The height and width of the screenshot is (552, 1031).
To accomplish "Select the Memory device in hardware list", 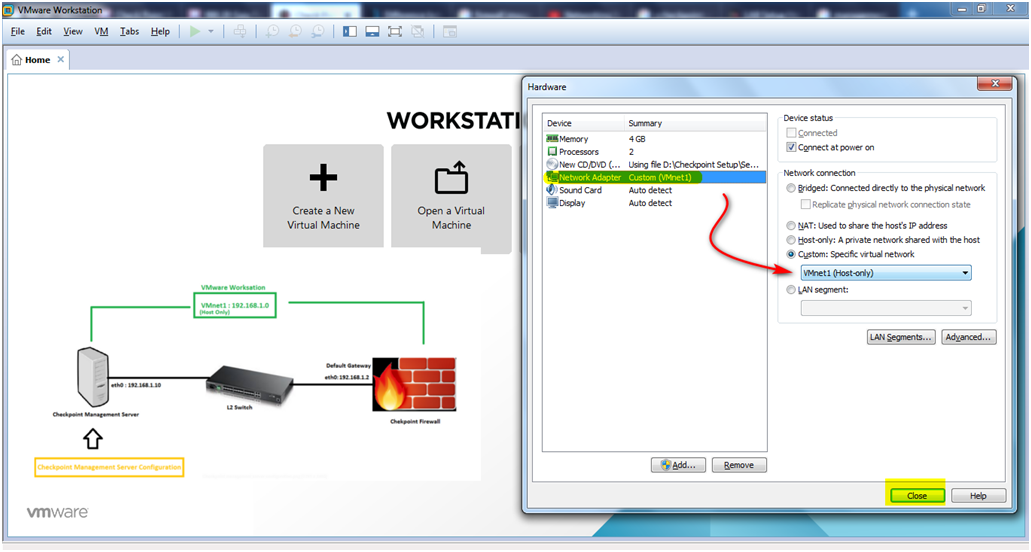I will click(654, 139).
